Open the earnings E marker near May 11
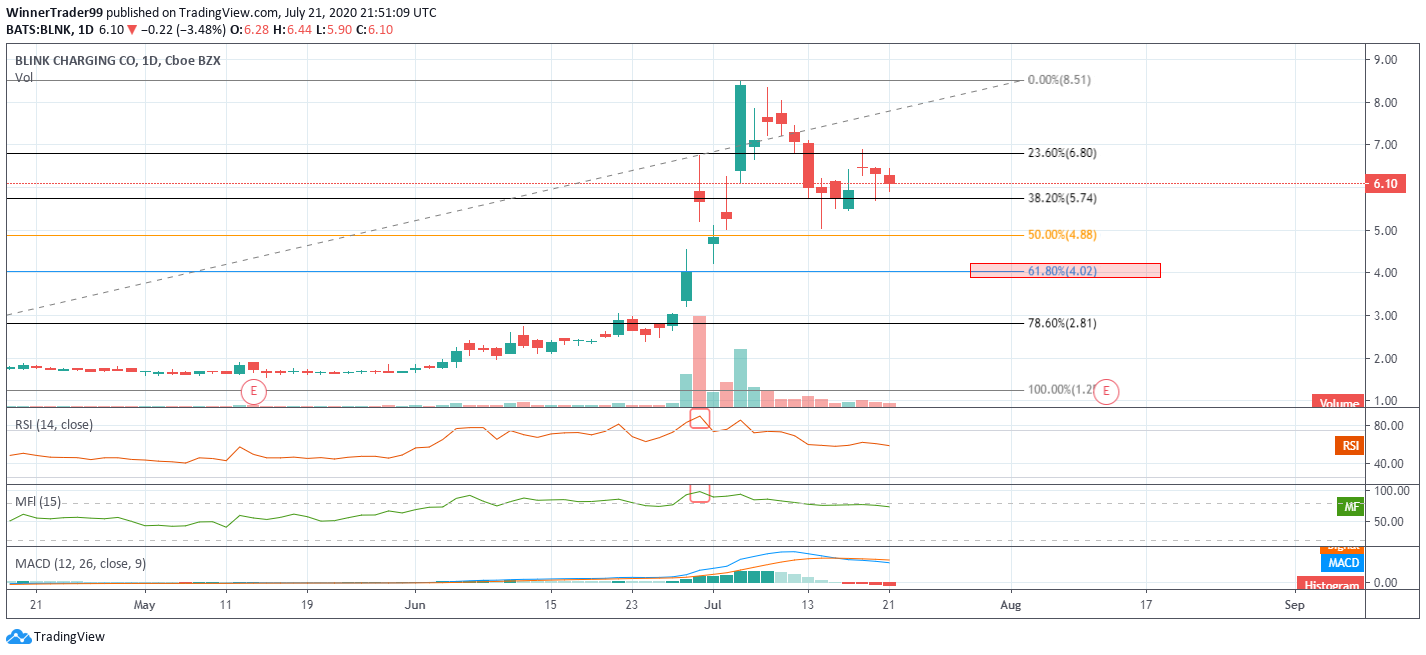Image resolution: width=1426 pixels, height=655 pixels. click(254, 392)
